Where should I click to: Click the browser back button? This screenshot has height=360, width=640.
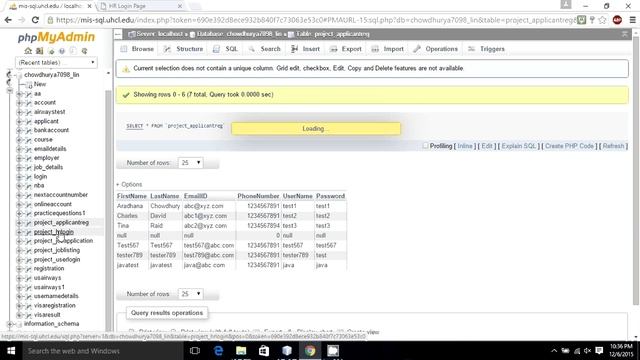click(x=8, y=20)
